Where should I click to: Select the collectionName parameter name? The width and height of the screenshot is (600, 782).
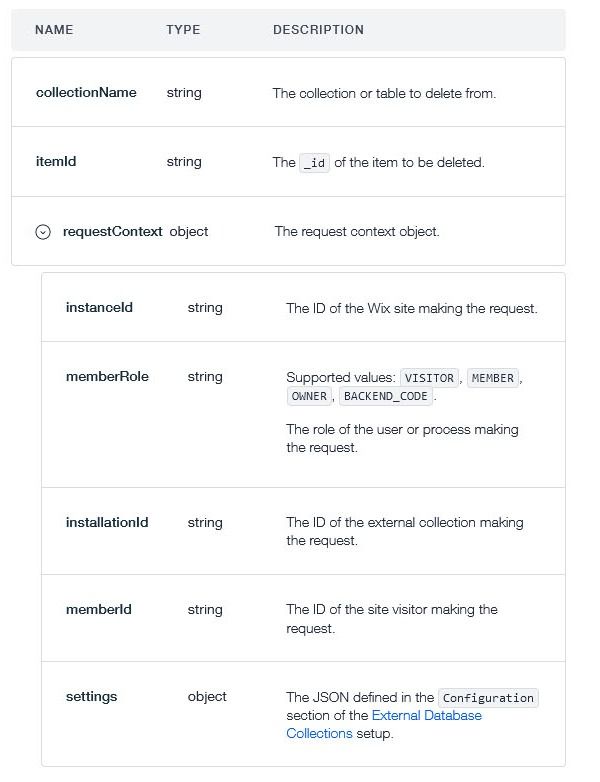(x=86, y=93)
